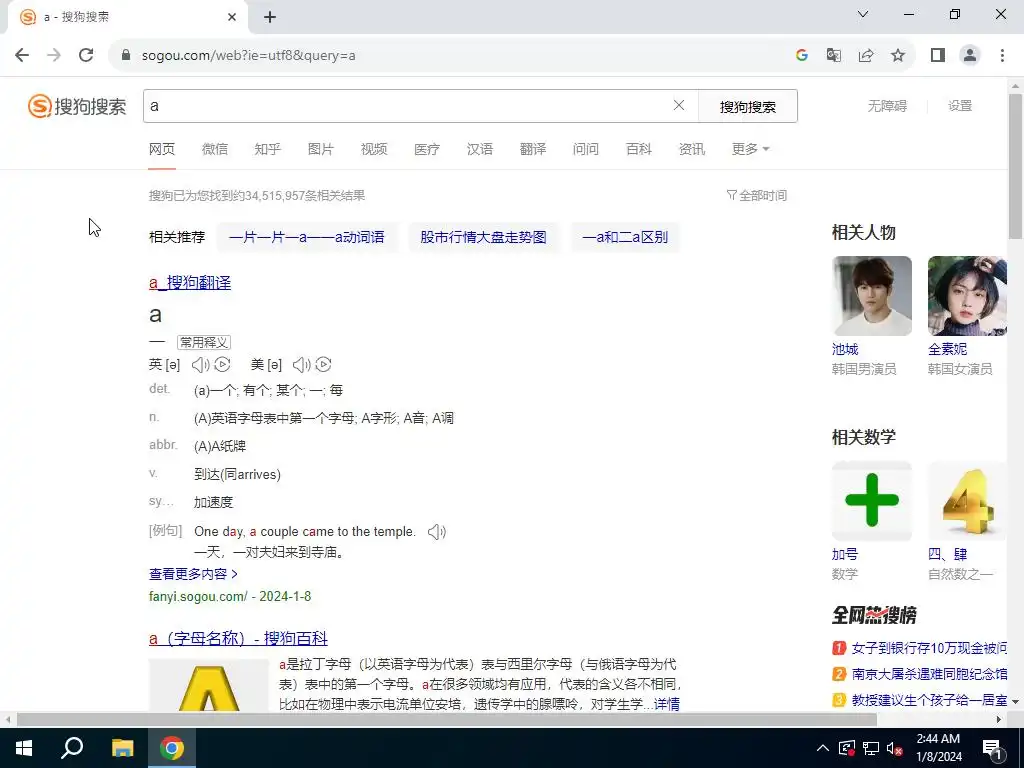Click the horizontal page scrollbar
1024x768 pixels.
click(x=446, y=719)
